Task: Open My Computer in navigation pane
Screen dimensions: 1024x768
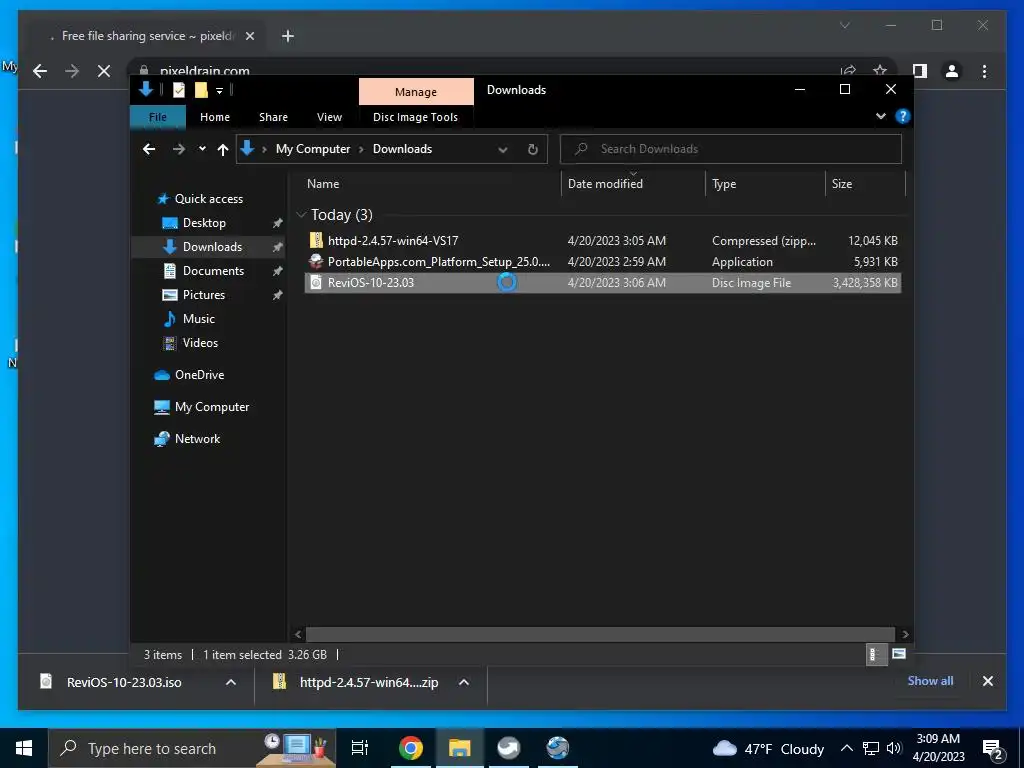Action: [212, 407]
